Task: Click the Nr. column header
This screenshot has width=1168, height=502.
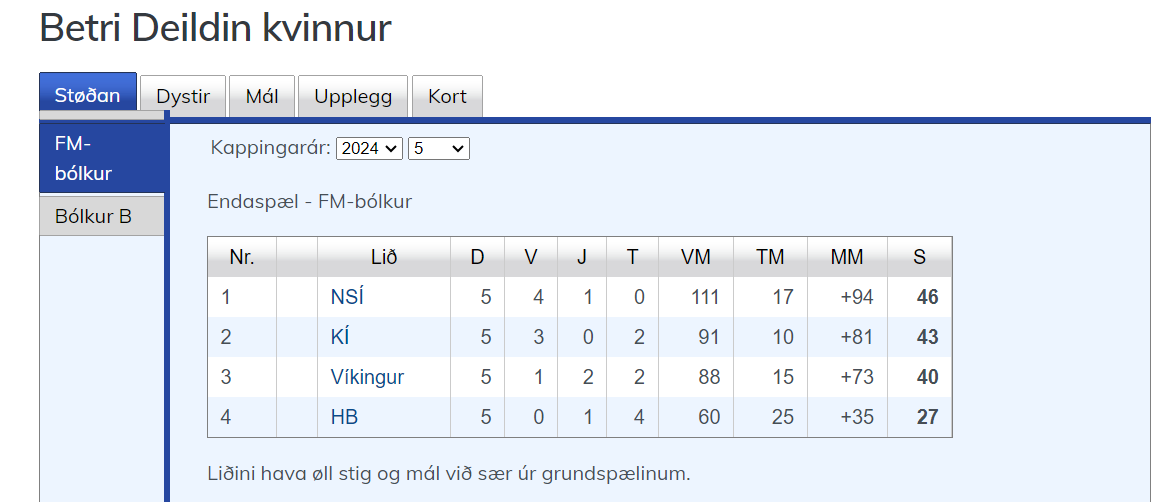Action: (241, 257)
